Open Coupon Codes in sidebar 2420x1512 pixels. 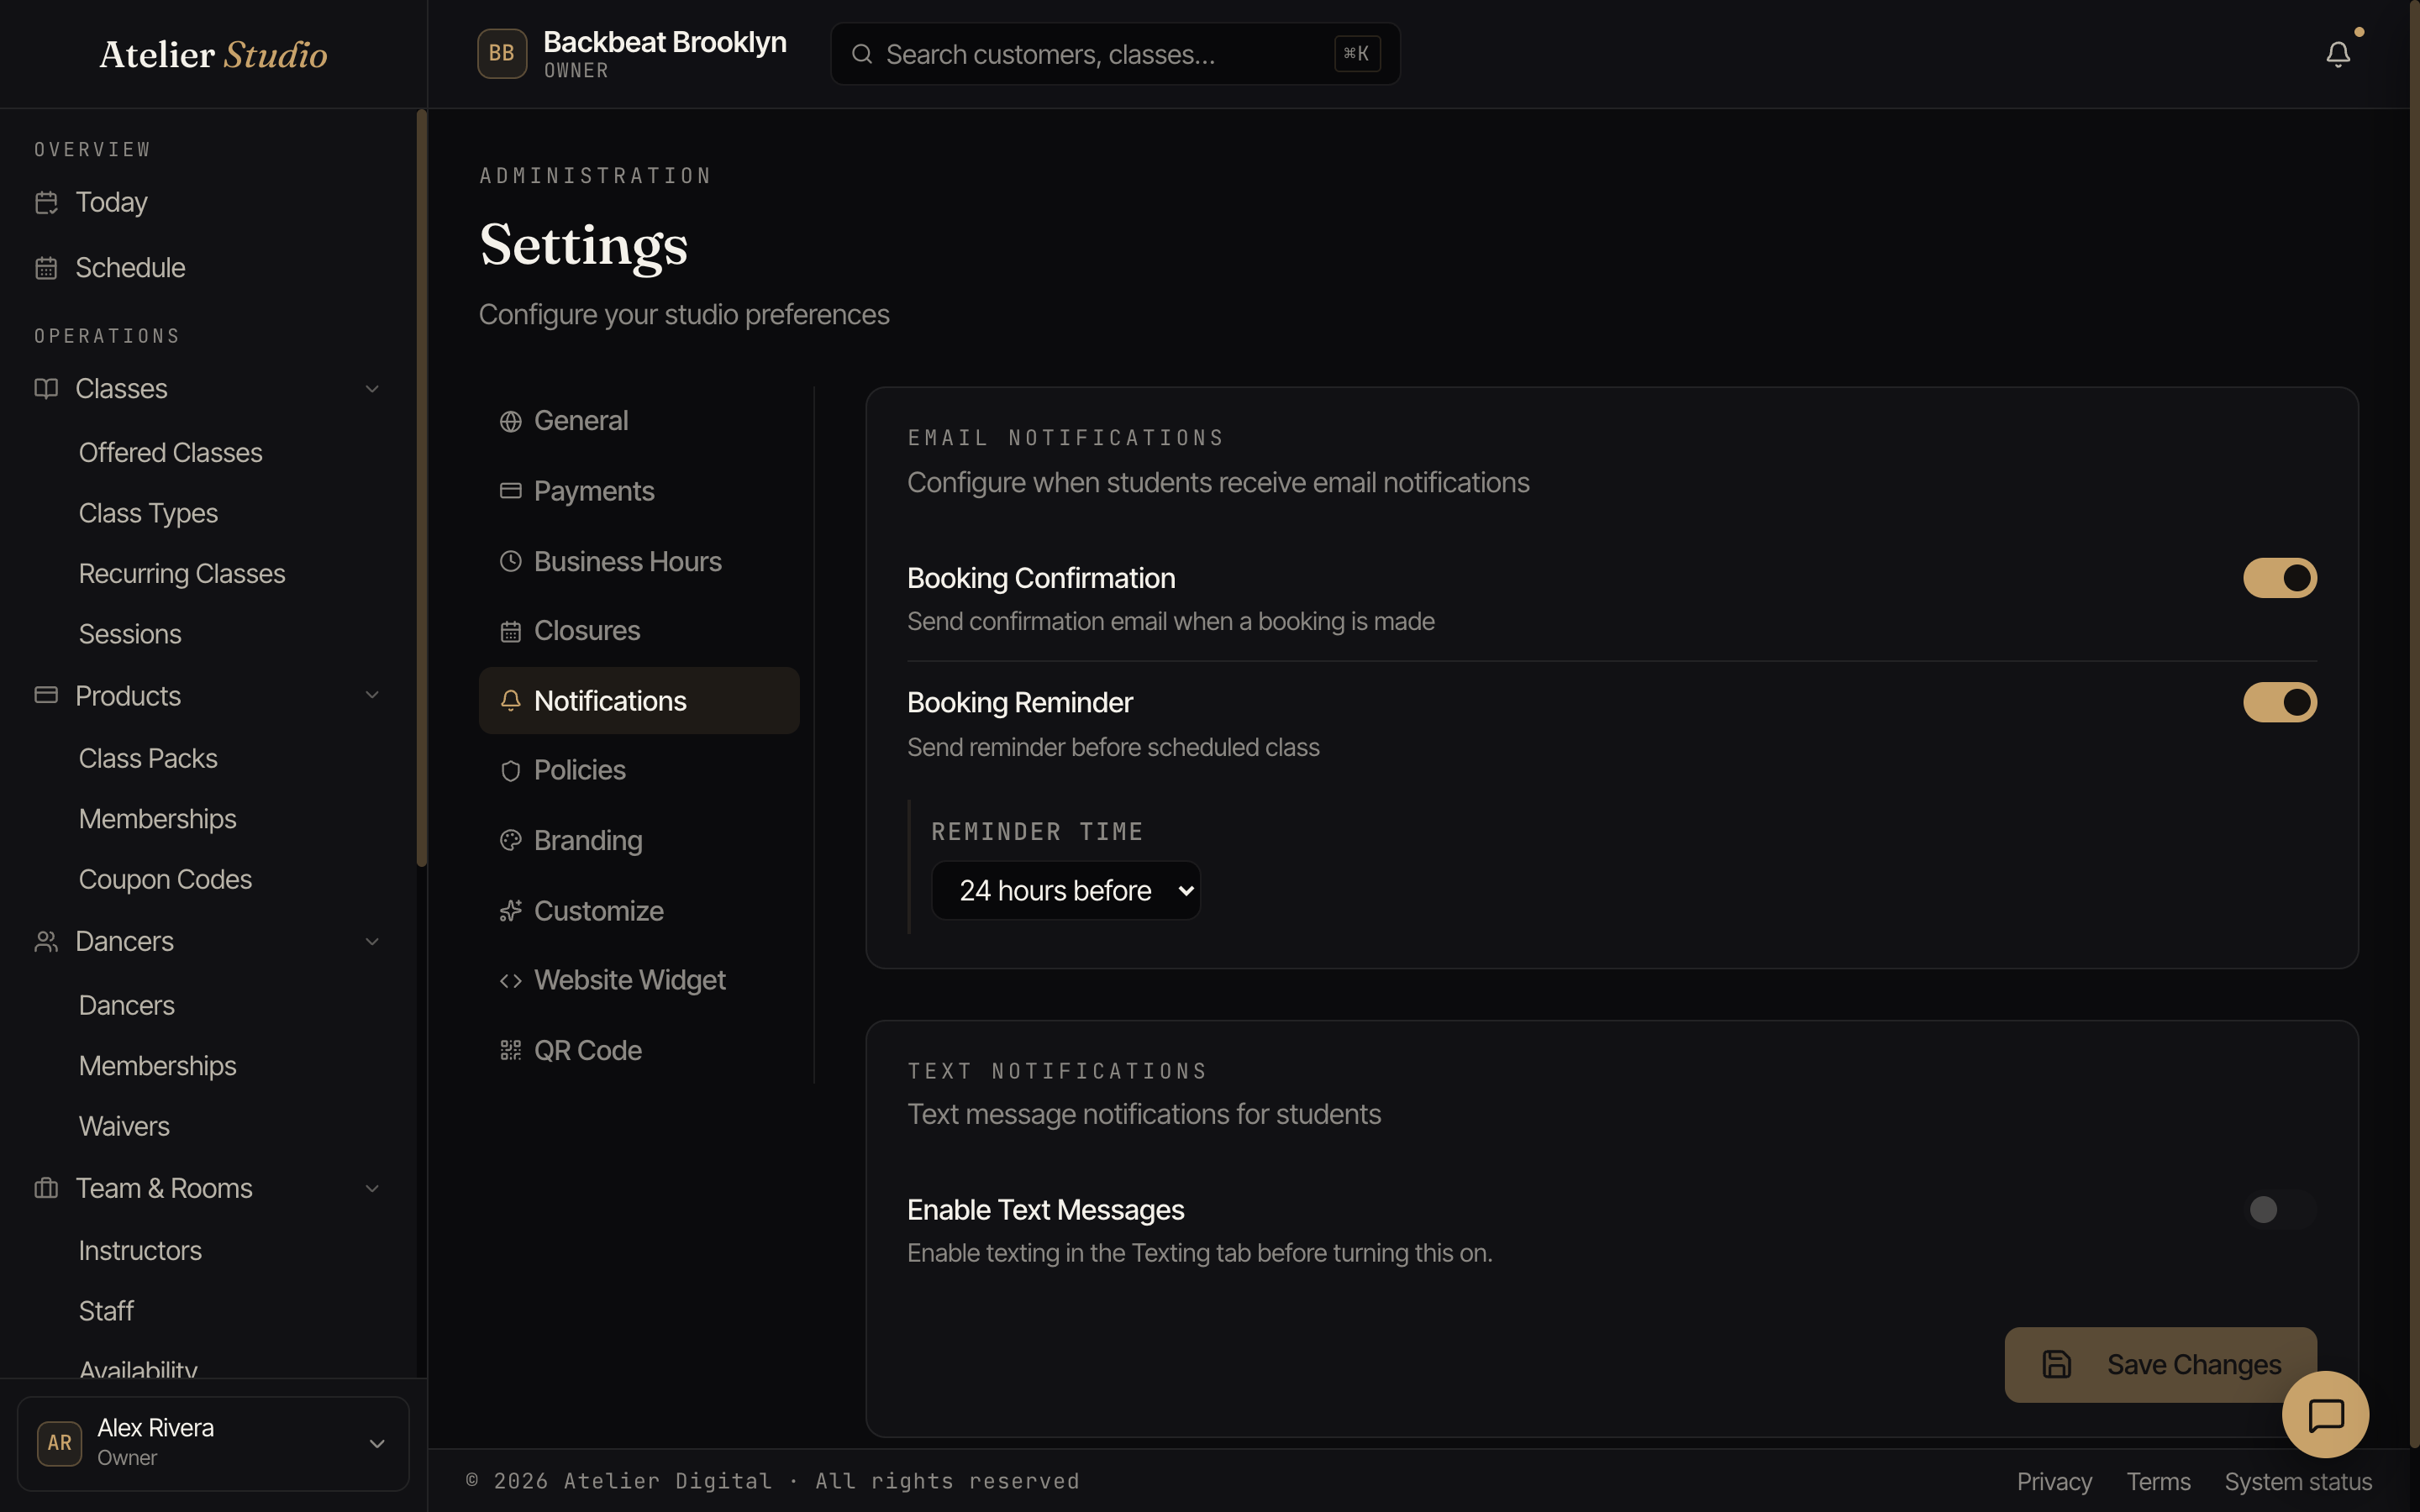pyautogui.click(x=165, y=879)
